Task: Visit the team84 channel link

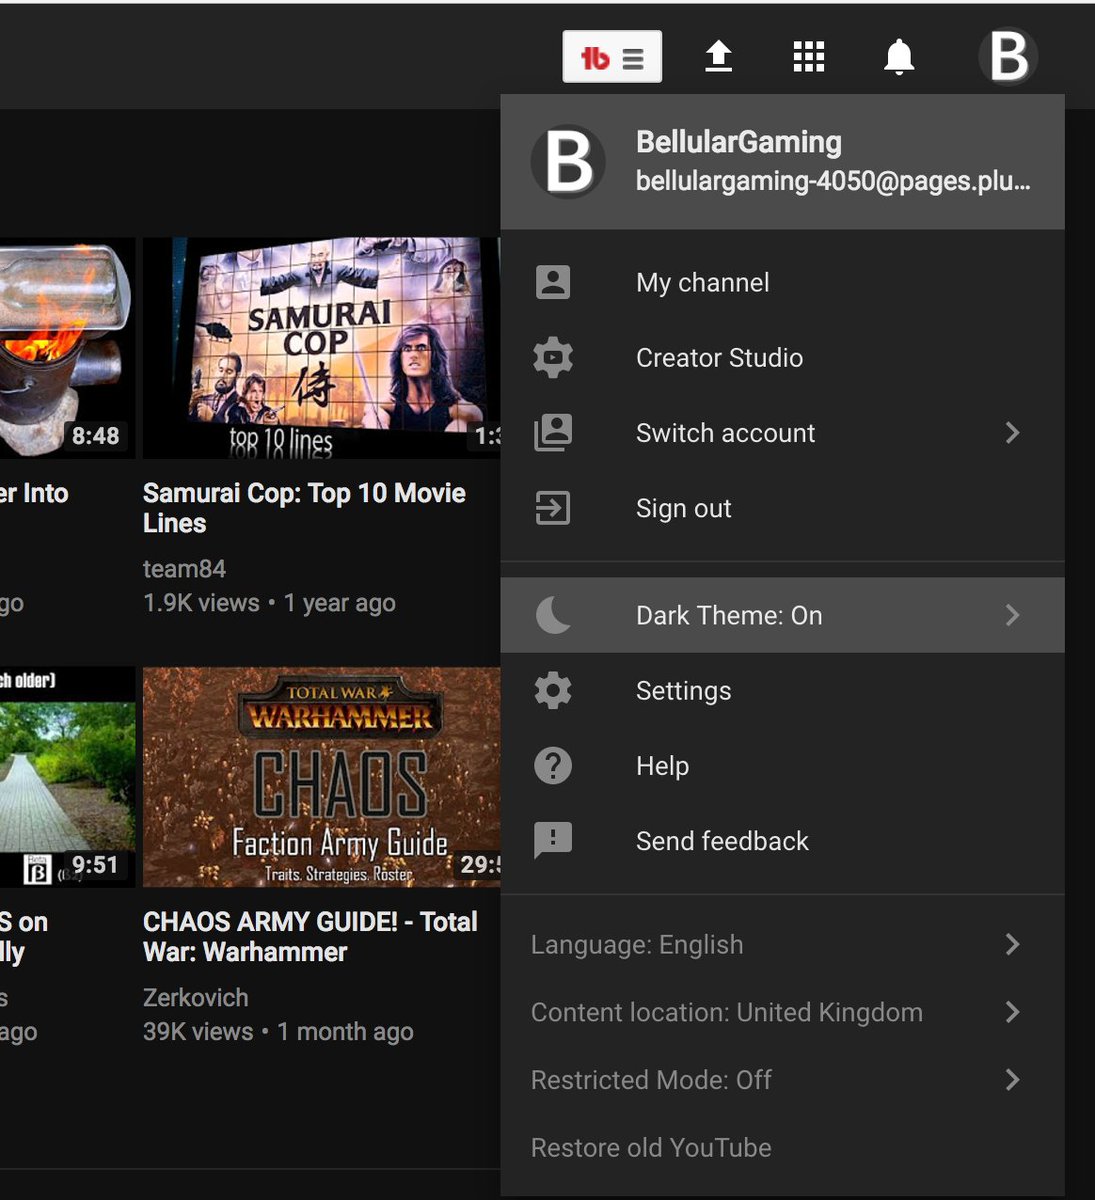Action: (x=184, y=569)
